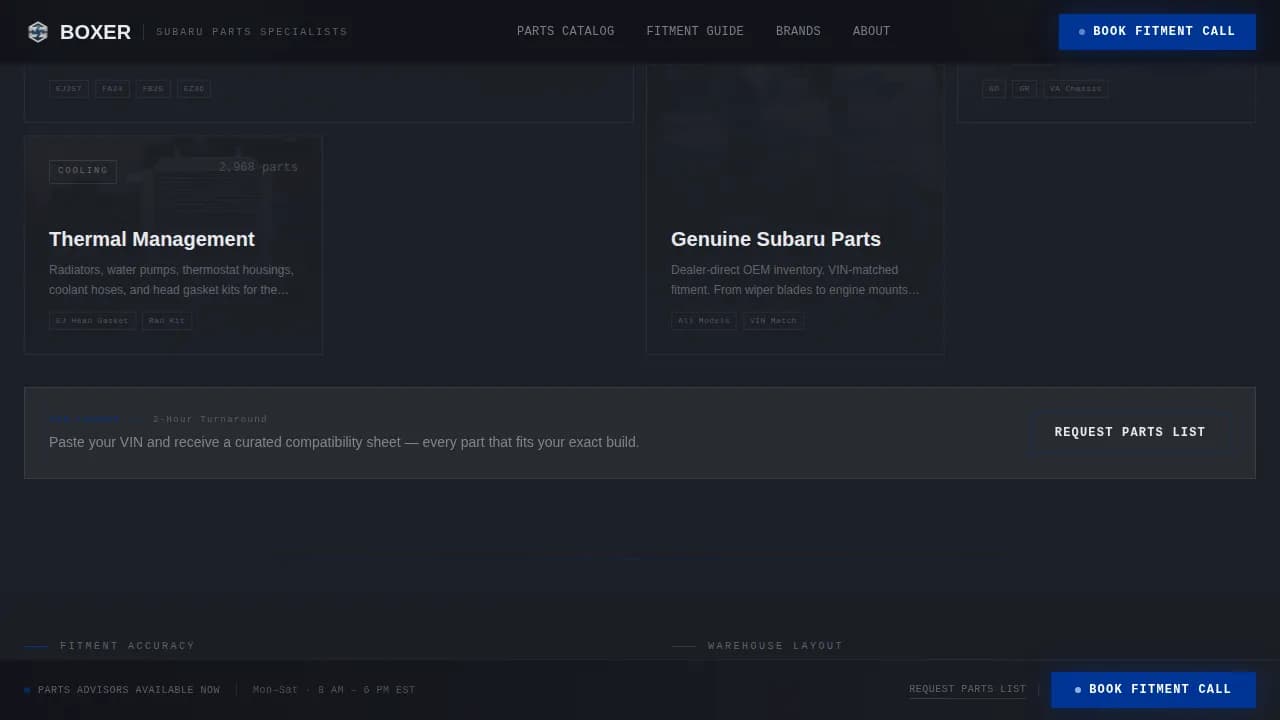This screenshot has width=1280, height=720.
Task: Open the Parts Catalog menu
Action: pos(565,31)
